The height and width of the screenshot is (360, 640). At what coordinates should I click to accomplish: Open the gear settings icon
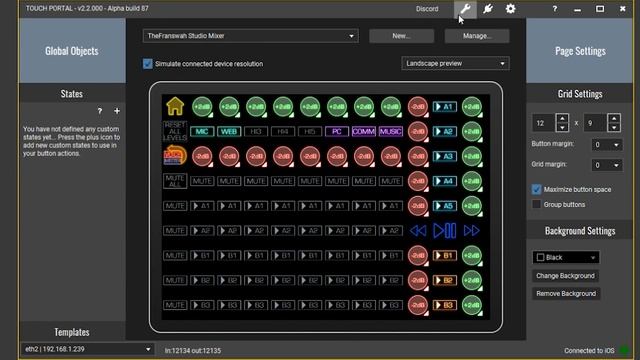pyautogui.click(x=510, y=9)
